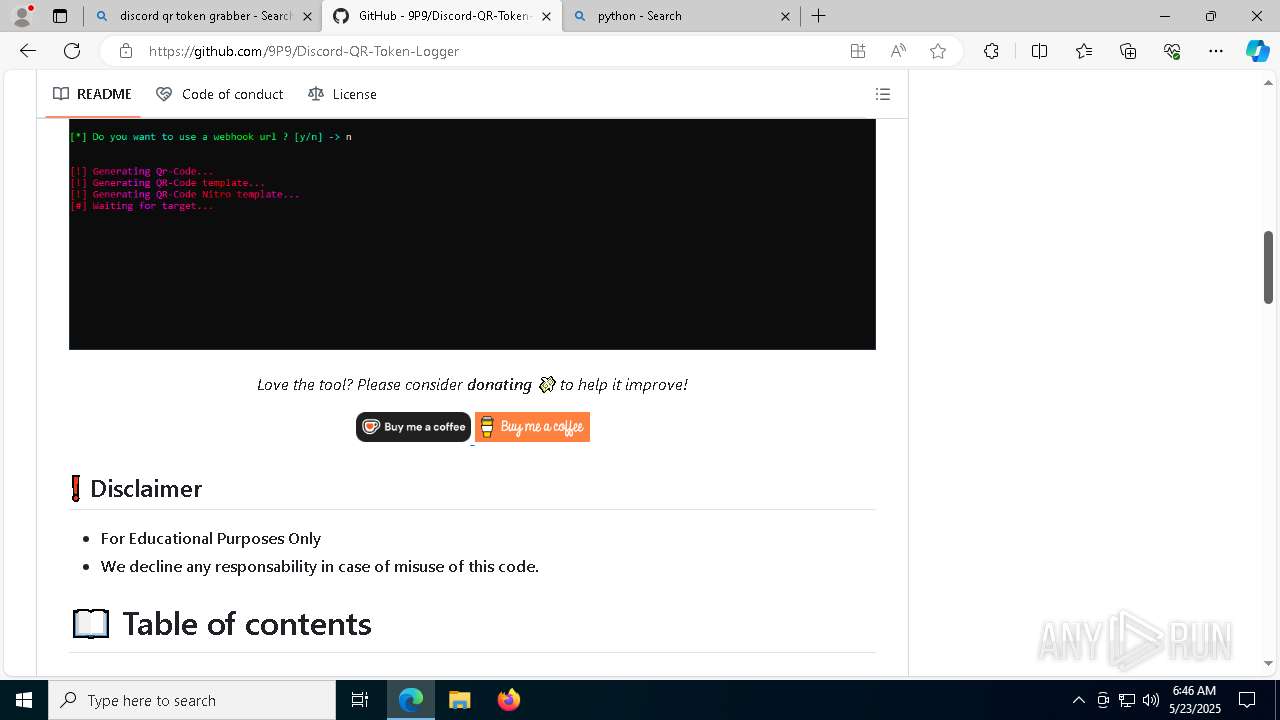Select the README tab
Image resolution: width=1280 pixels, height=720 pixels.
click(x=92, y=94)
